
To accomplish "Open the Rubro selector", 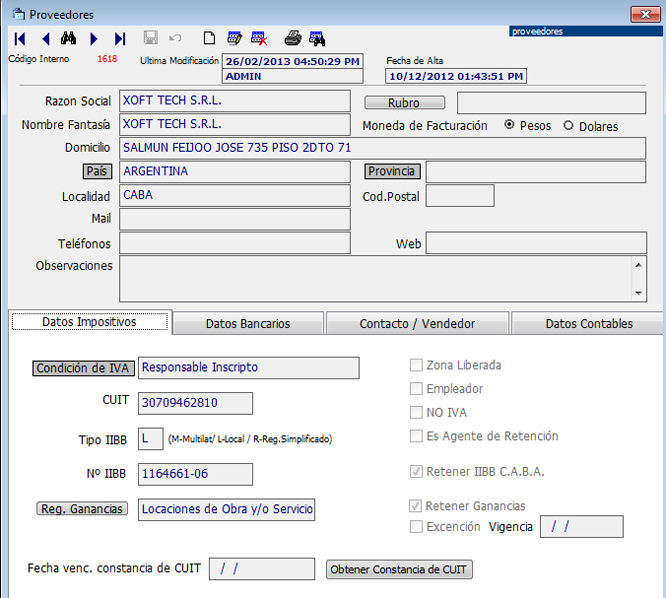I will click(x=404, y=103).
